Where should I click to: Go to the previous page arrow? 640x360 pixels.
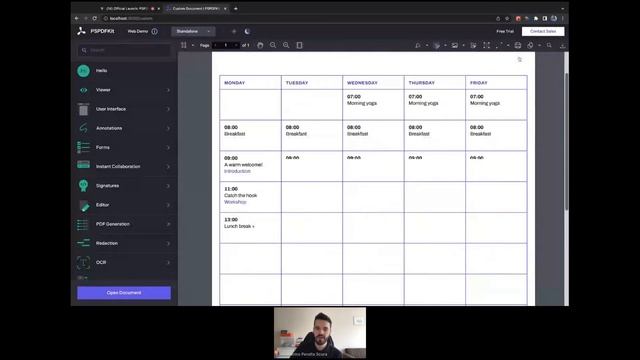(215, 45)
